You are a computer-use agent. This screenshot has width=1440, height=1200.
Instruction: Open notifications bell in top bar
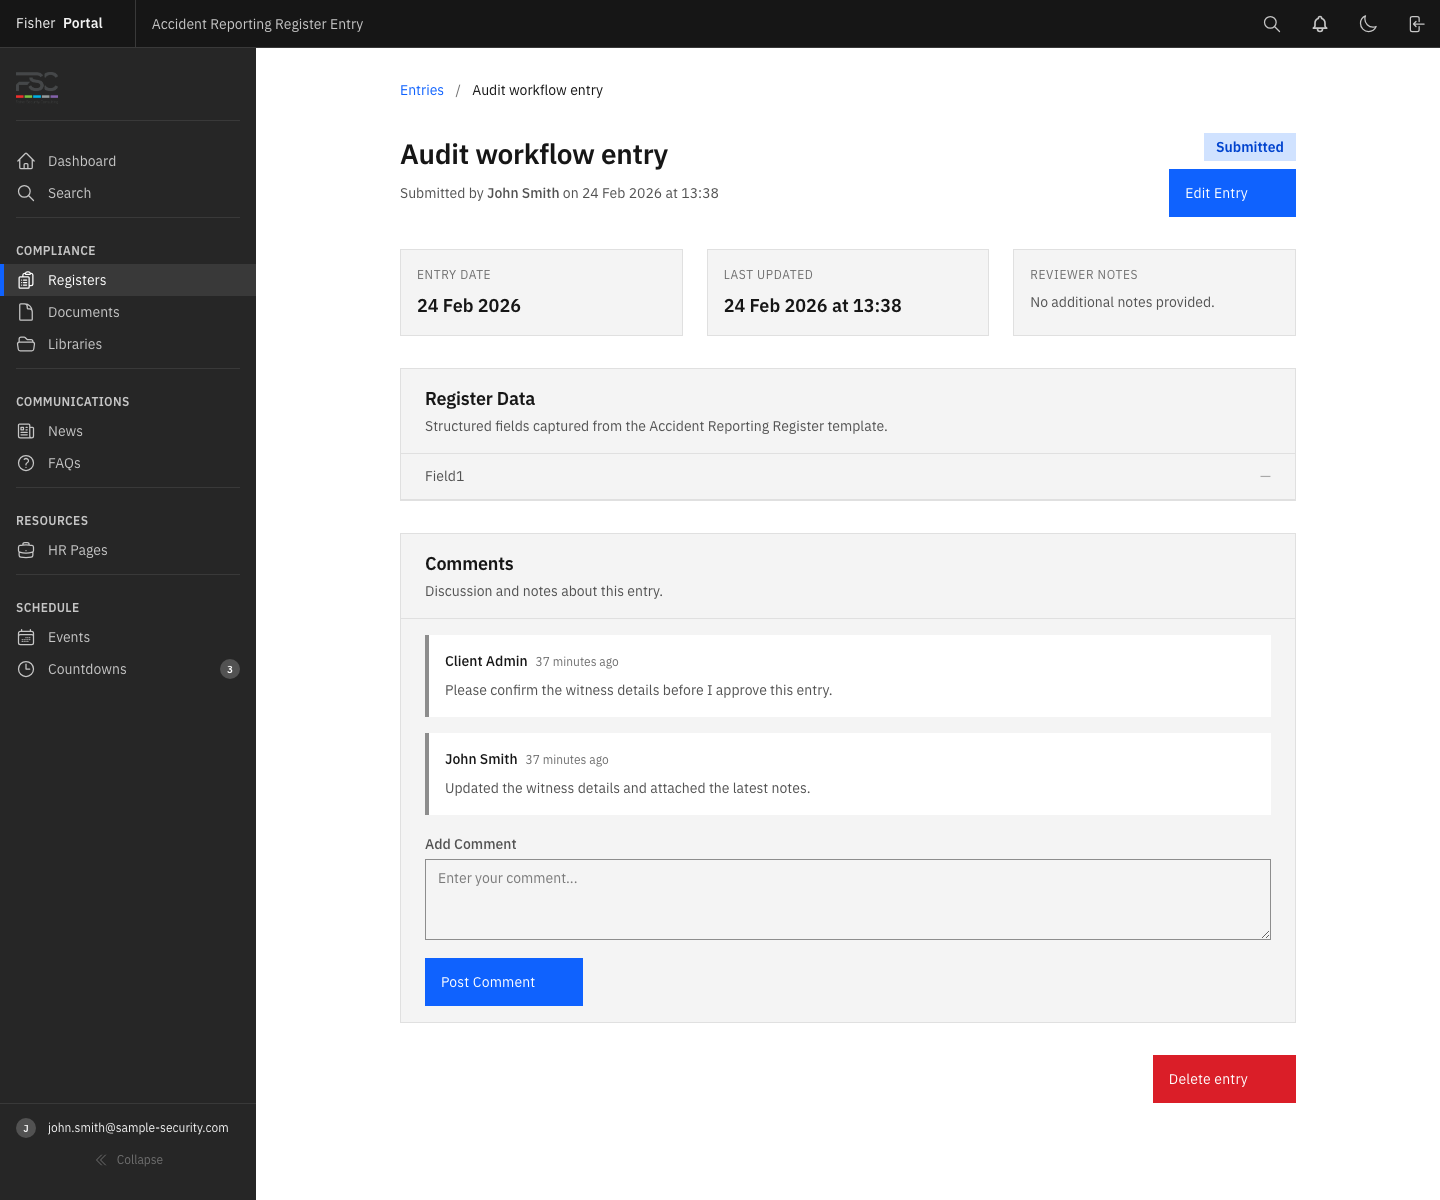1320,24
